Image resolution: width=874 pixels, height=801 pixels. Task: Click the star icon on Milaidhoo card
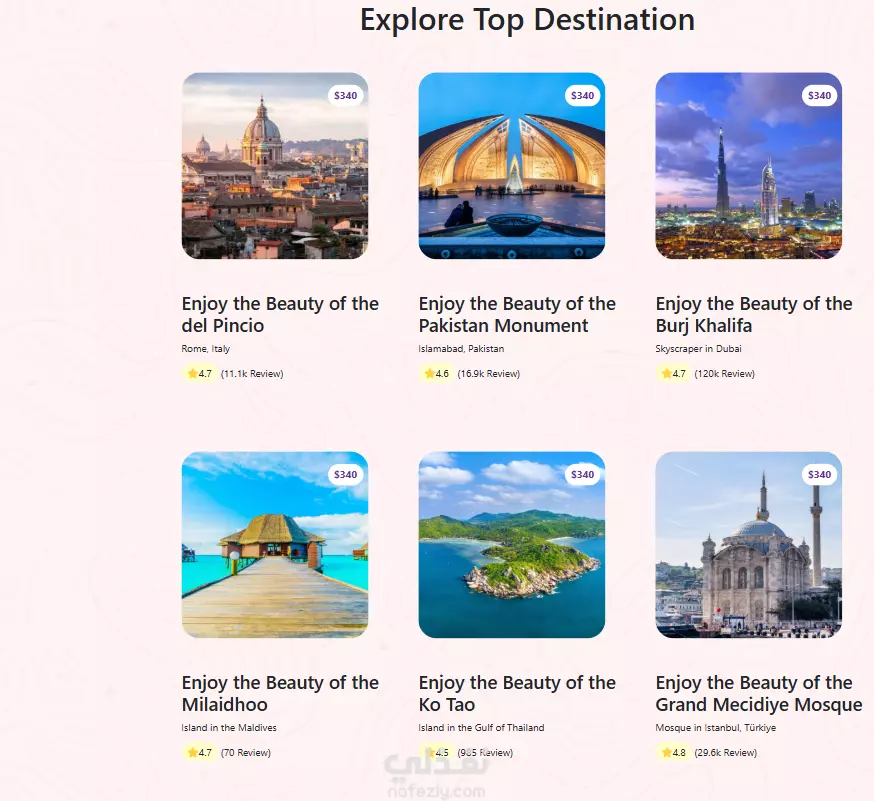coord(193,753)
